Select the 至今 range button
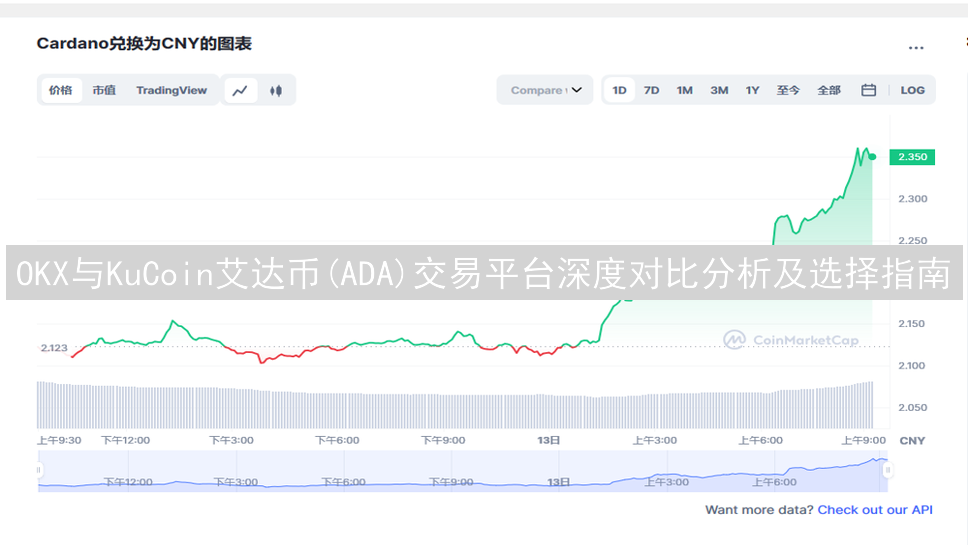The height and width of the screenshot is (545, 968). click(x=788, y=90)
